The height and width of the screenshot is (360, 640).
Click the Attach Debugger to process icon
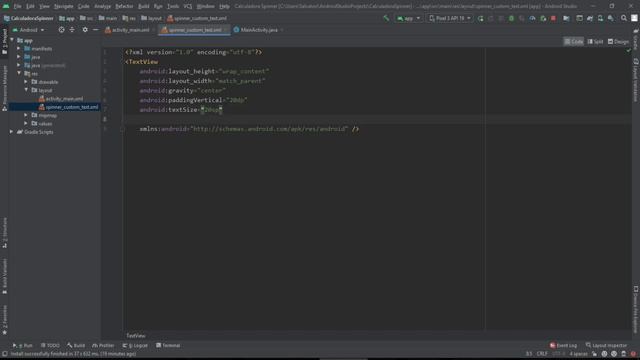point(543,18)
